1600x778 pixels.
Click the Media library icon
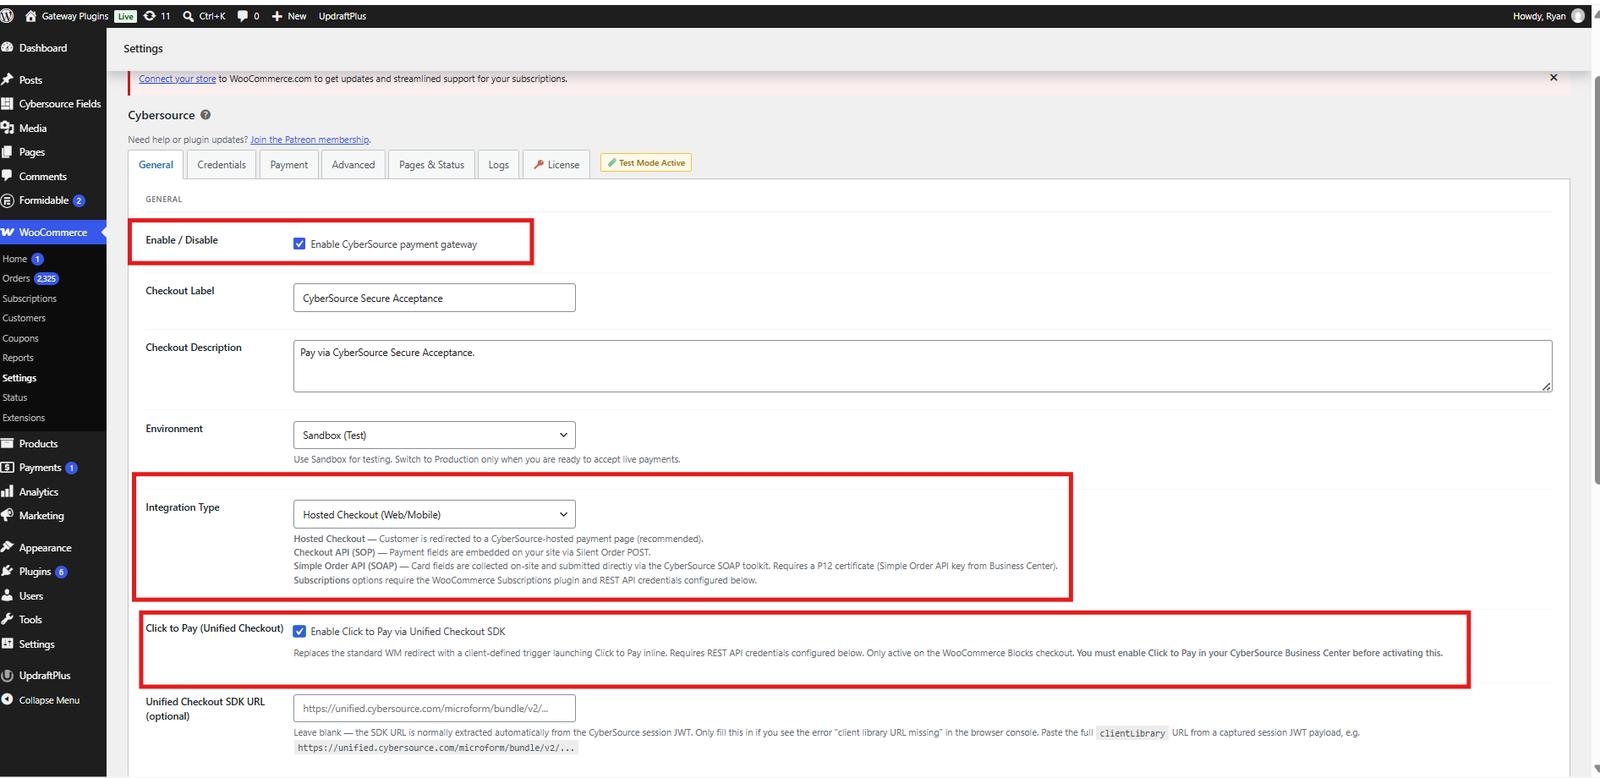(x=7, y=128)
